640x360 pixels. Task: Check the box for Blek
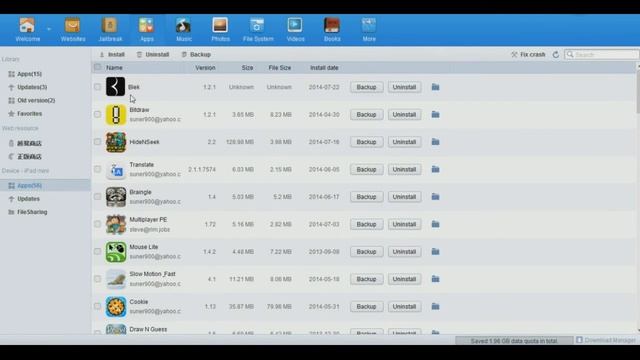point(97,87)
